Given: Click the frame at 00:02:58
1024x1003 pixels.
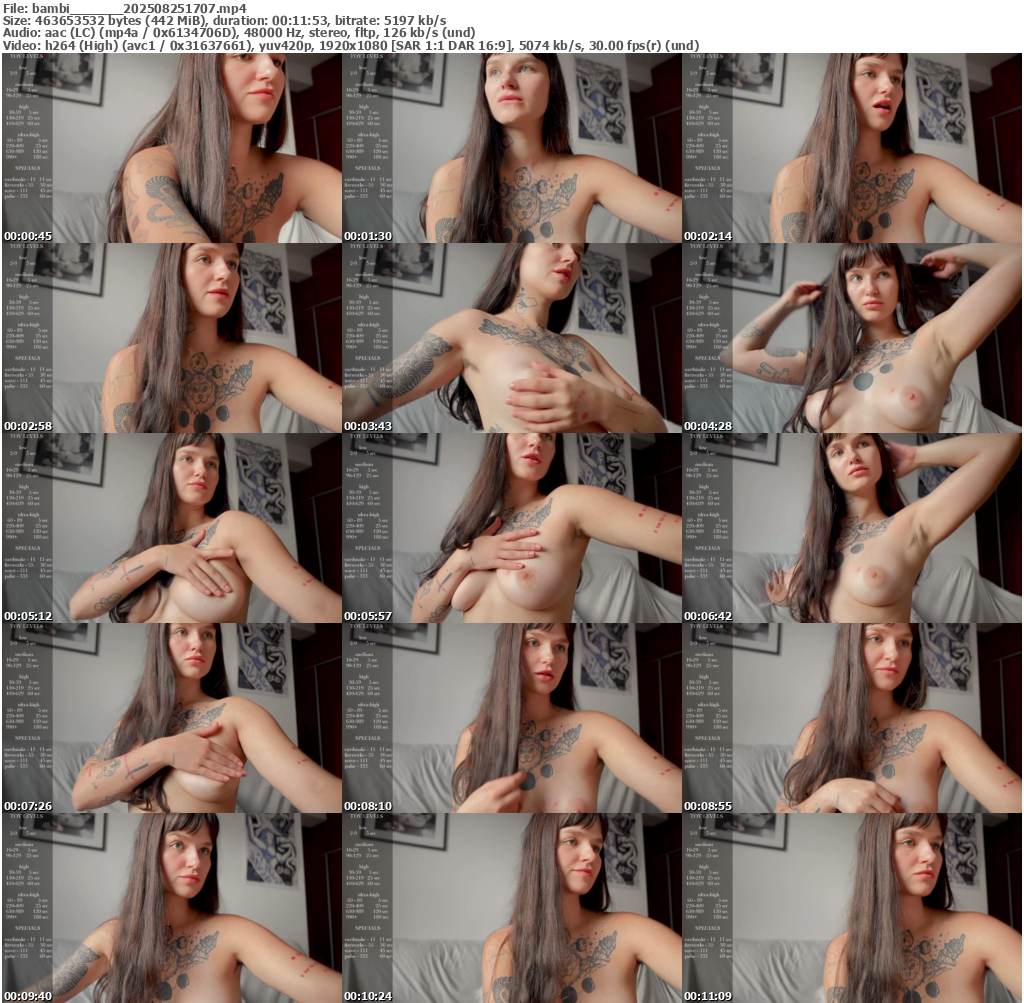Looking at the screenshot, I should click(x=171, y=338).
